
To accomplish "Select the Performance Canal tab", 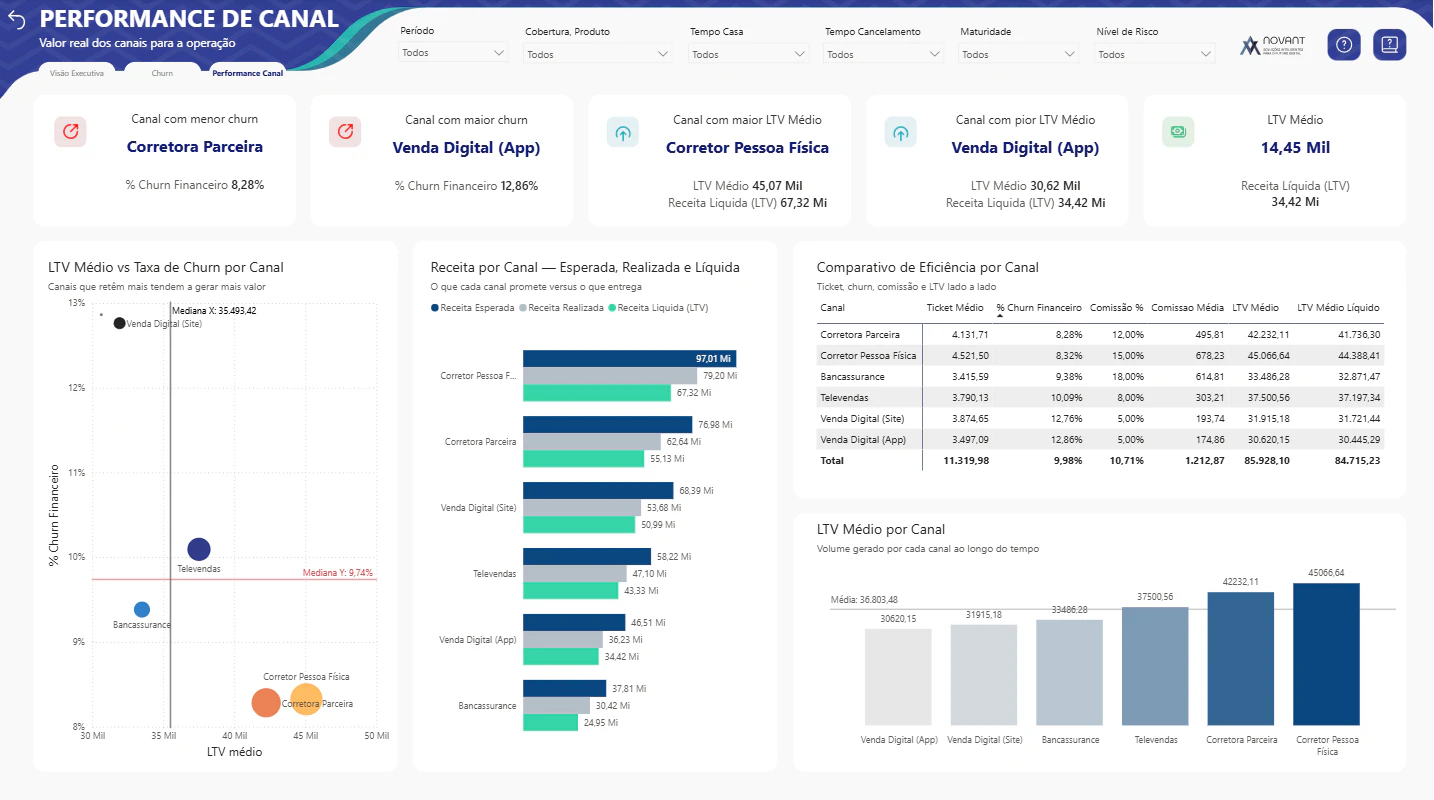I will (247, 73).
